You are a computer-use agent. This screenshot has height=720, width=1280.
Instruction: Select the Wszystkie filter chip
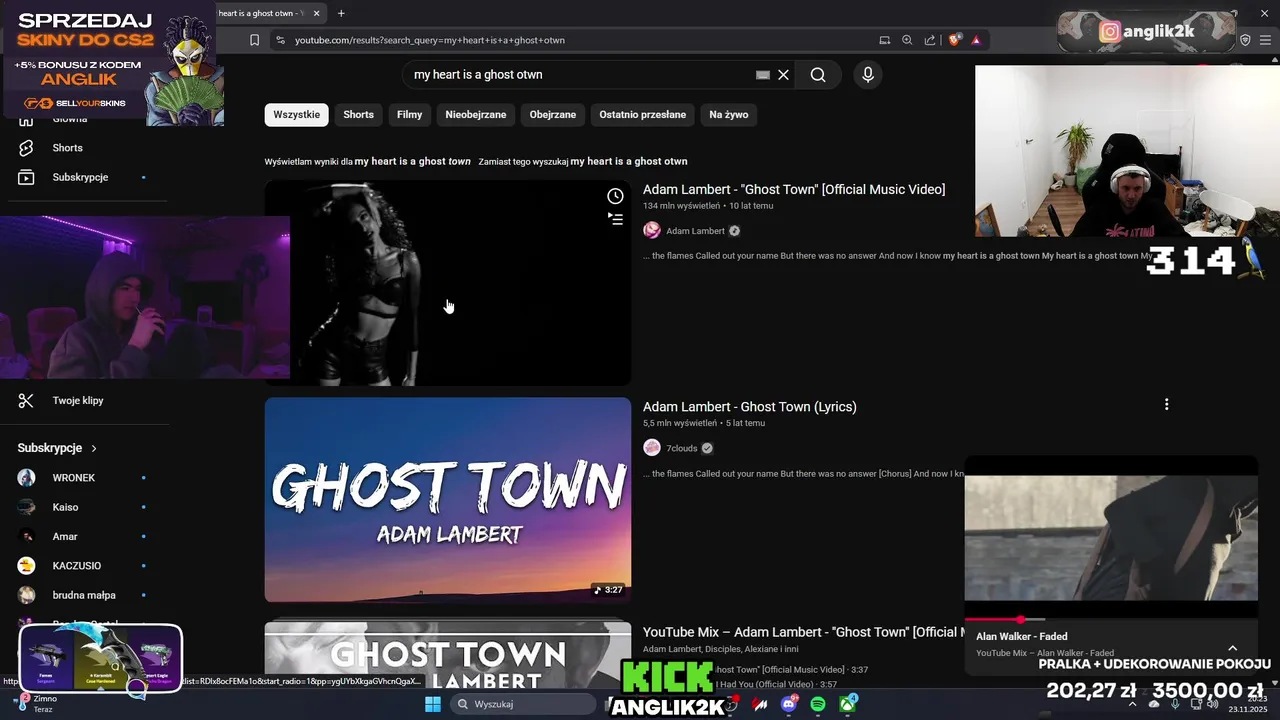point(297,115)
